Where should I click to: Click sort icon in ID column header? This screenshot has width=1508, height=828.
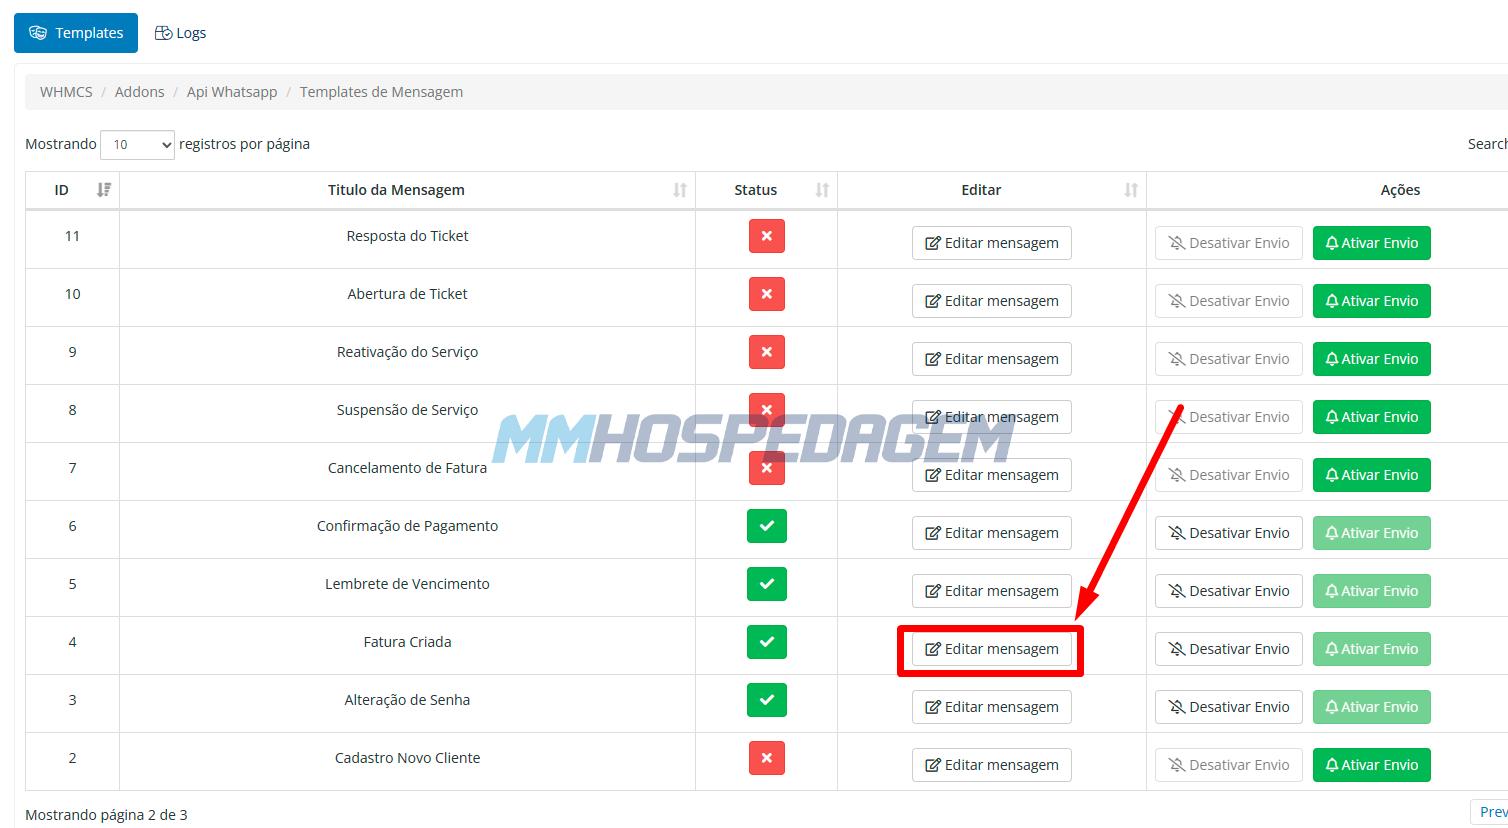pos(103,190)
